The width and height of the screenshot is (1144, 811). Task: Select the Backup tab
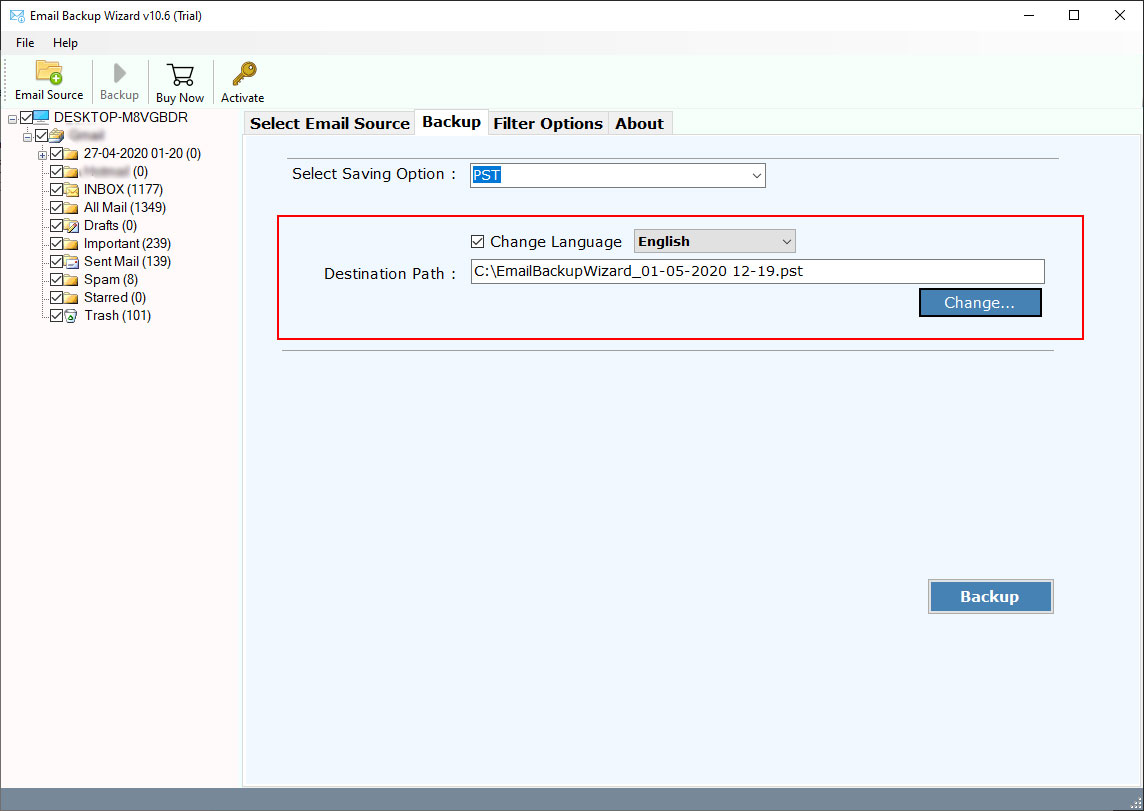[x=451, y=122]
